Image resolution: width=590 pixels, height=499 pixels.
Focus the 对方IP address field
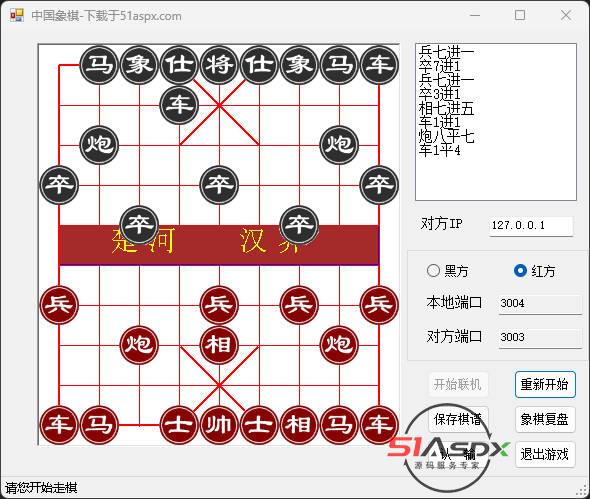pyautogui.click(x=531, y=226)
